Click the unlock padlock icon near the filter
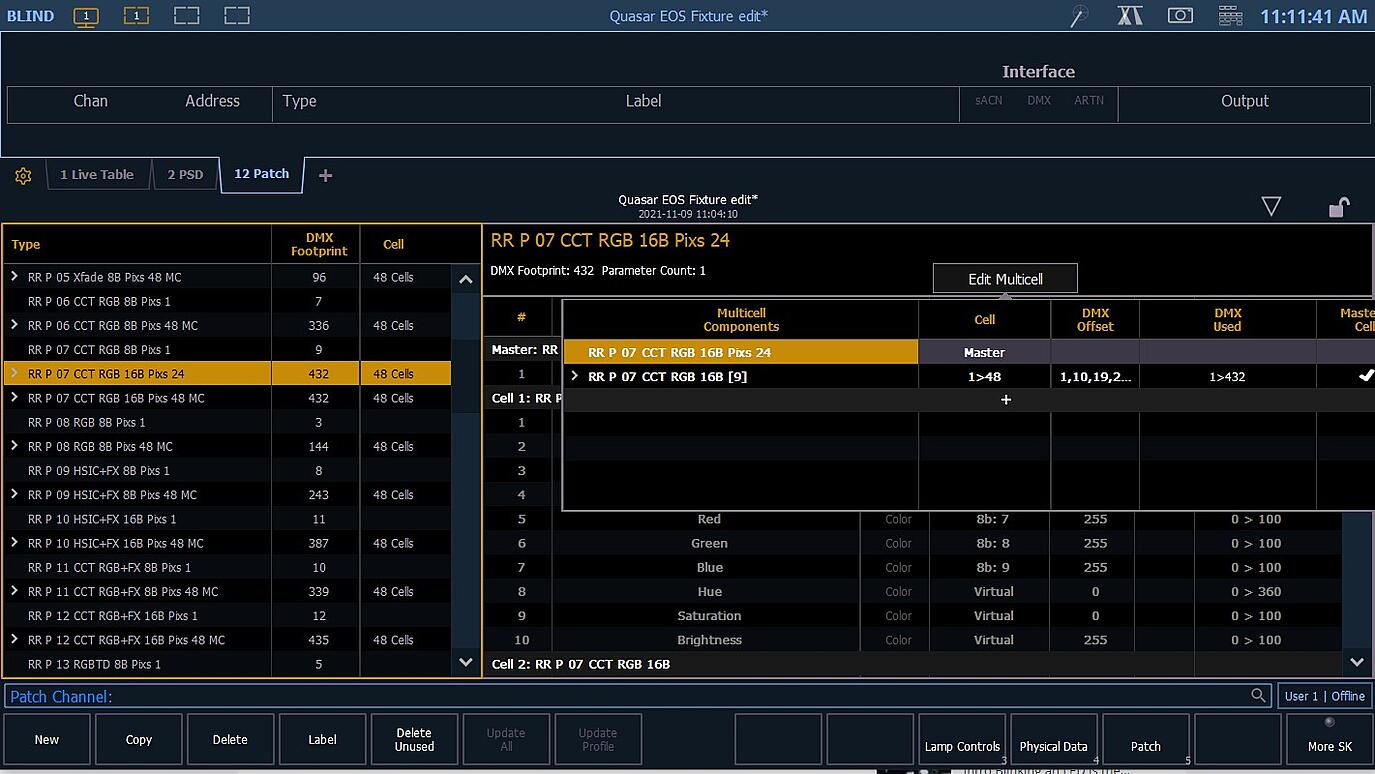Viewport: 1375px width, 774px height. pyautogui.click(x=1339, y=206)
